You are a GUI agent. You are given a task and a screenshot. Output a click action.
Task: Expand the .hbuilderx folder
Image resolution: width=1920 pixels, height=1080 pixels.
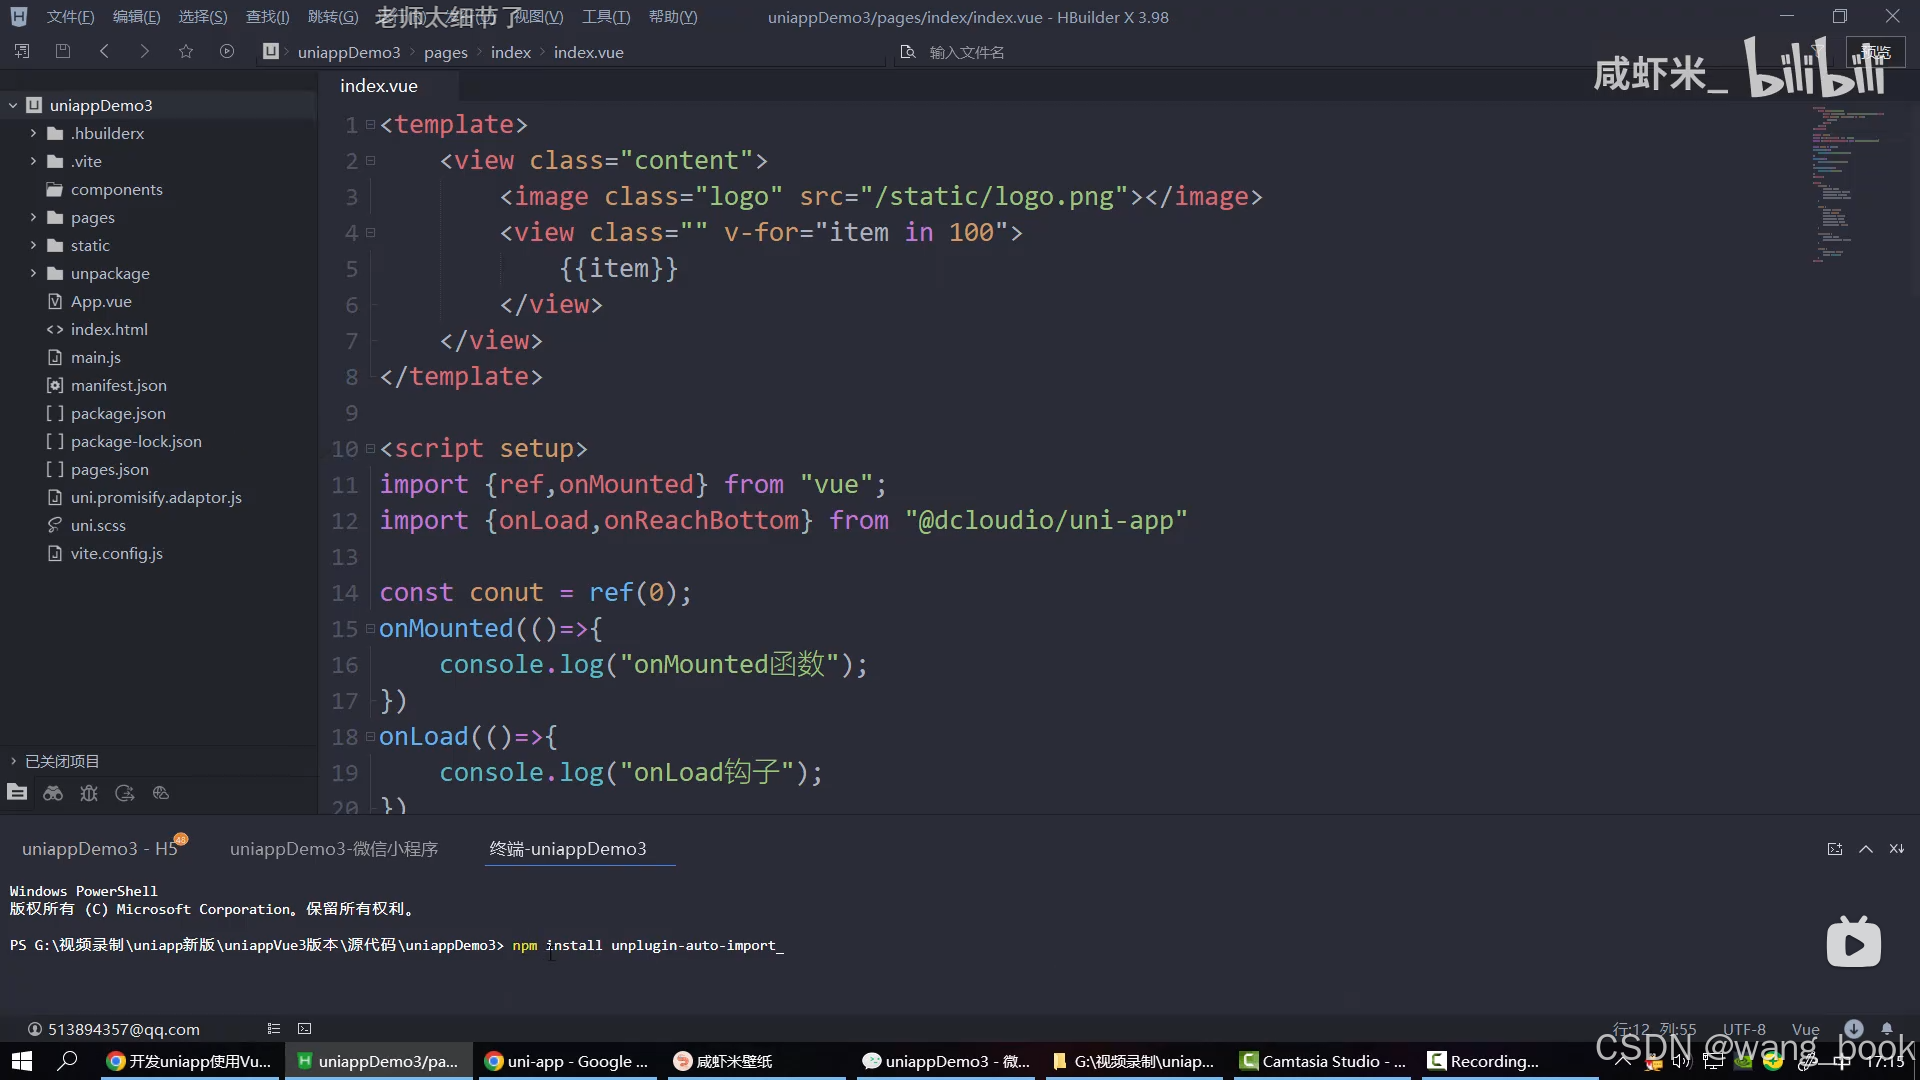click(x=33, y=133)
